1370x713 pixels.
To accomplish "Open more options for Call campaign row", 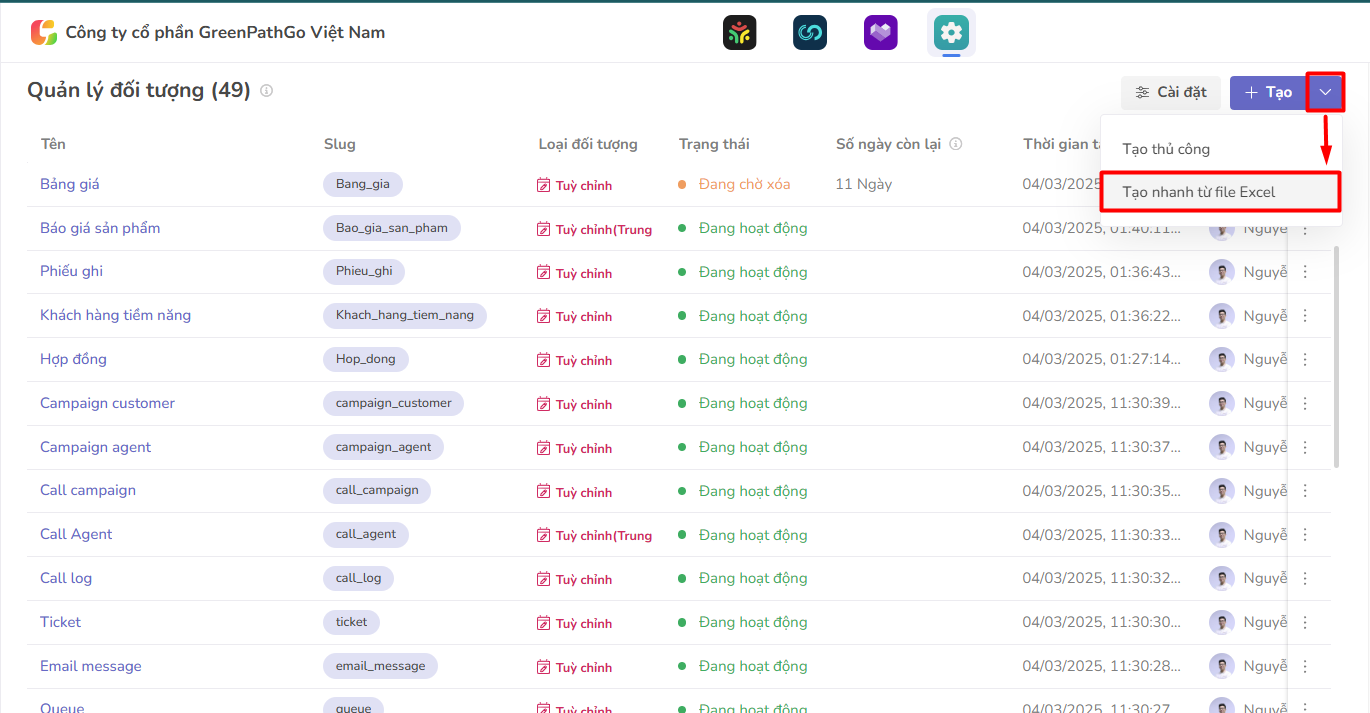I will coord(1305,491).
